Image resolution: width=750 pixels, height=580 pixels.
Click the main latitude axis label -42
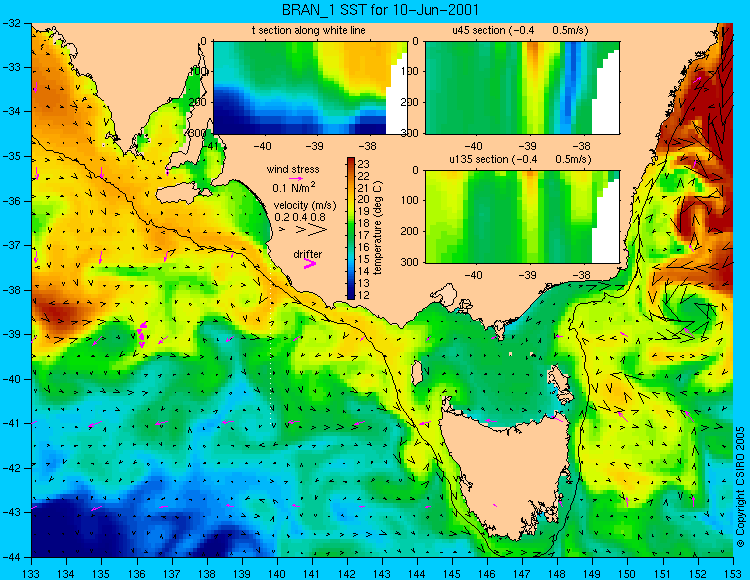[11, 468]
